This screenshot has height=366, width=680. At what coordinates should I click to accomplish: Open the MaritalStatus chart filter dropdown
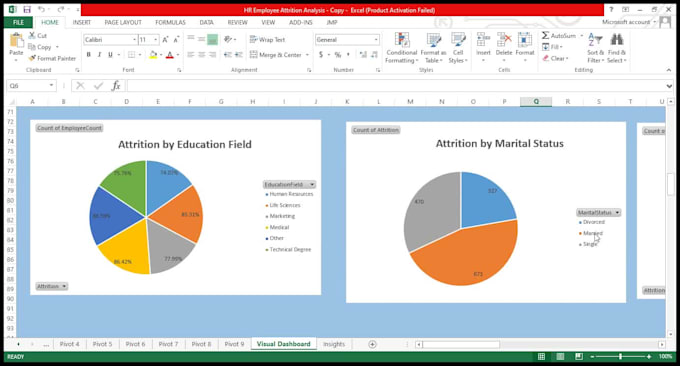pos(617,212)
